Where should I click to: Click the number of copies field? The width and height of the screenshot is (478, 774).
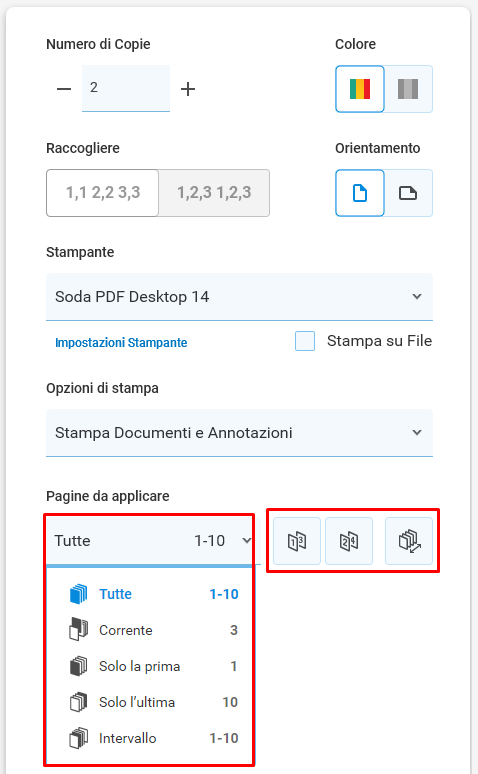click(x=126, y=88)
